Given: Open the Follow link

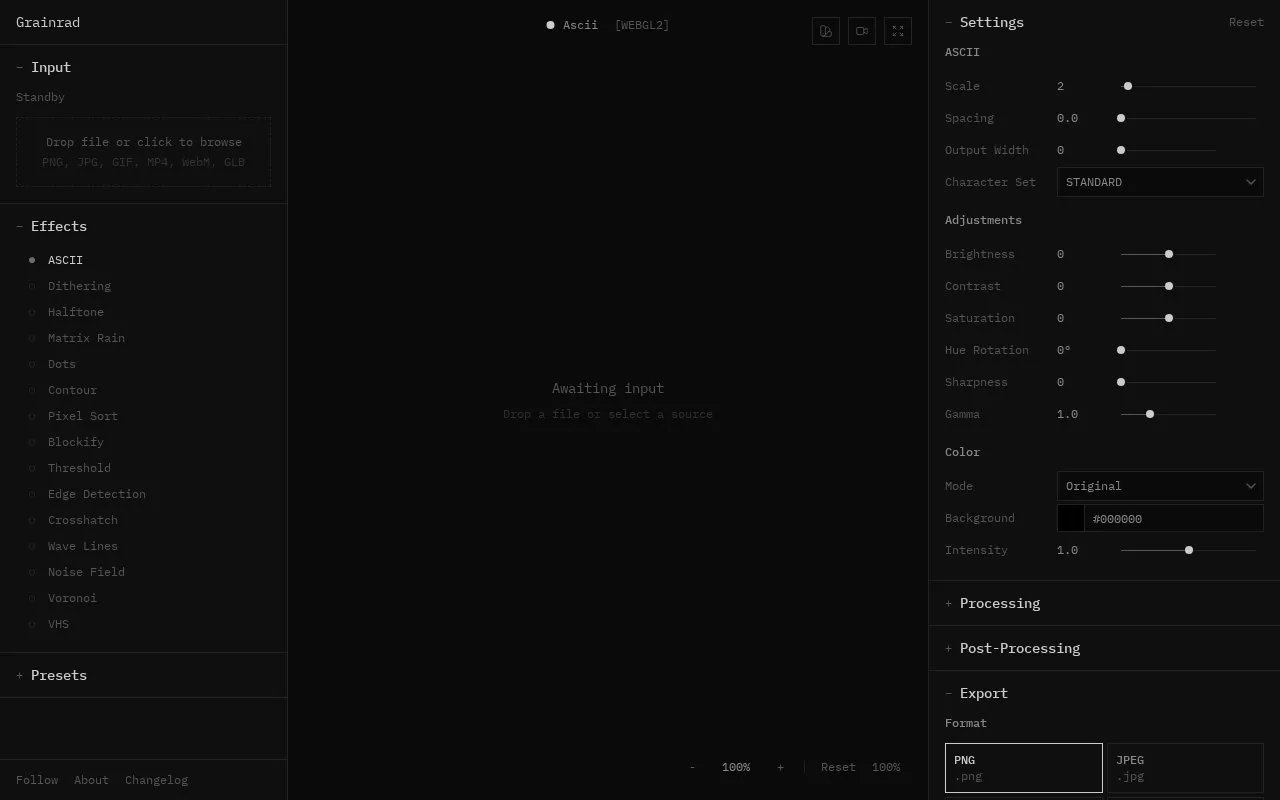Looking at the screenshot, I should pos(37,780).
